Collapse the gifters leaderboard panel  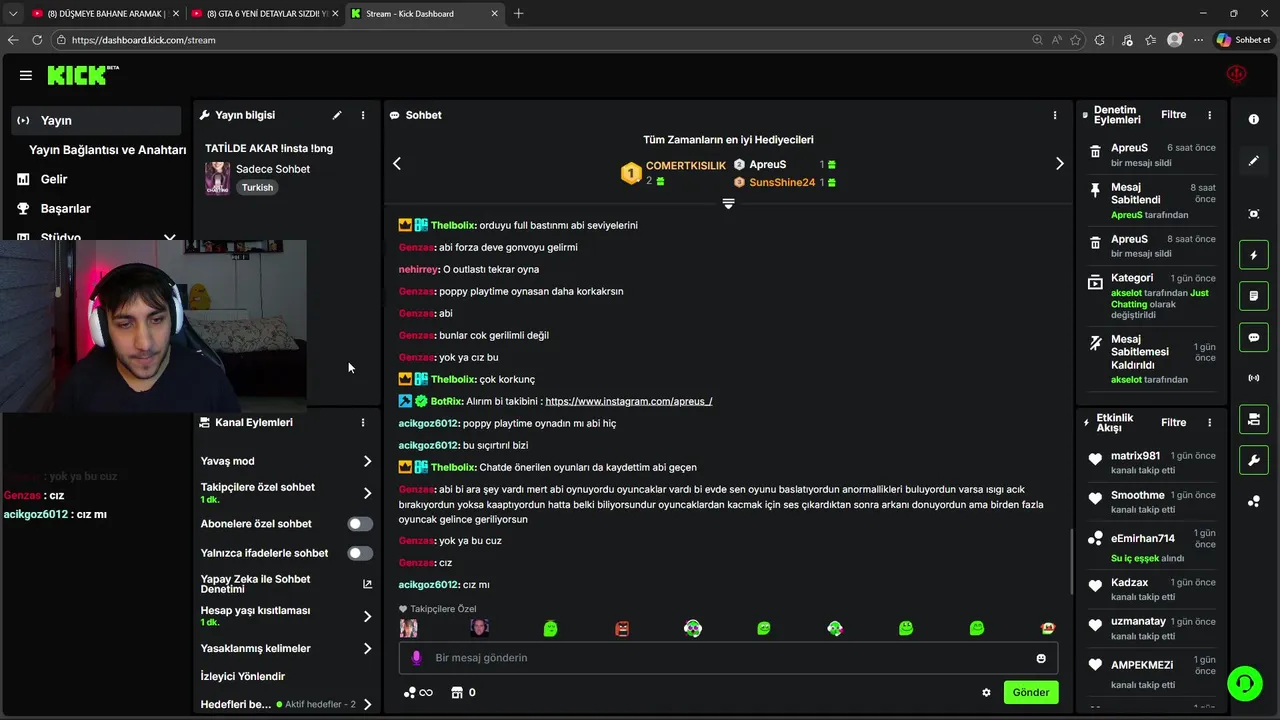pos(728,203)
